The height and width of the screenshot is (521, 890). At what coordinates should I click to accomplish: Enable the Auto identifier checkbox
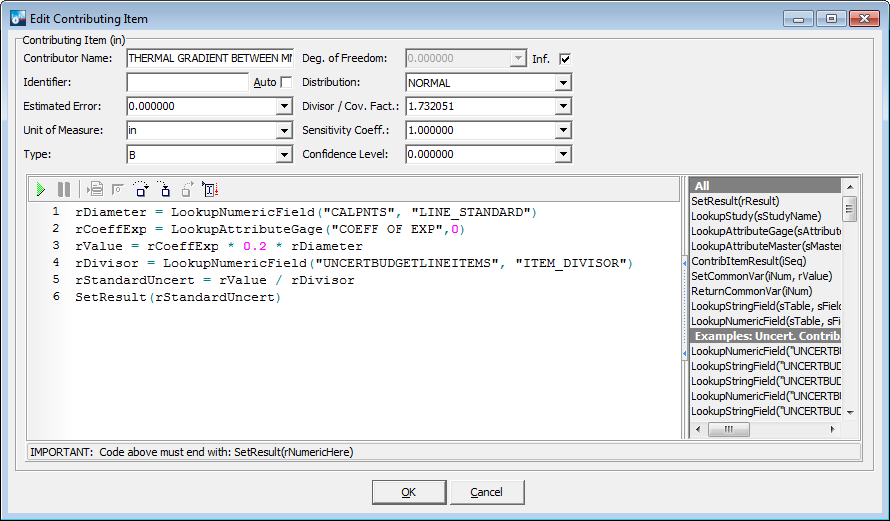(x=286, y=82)
